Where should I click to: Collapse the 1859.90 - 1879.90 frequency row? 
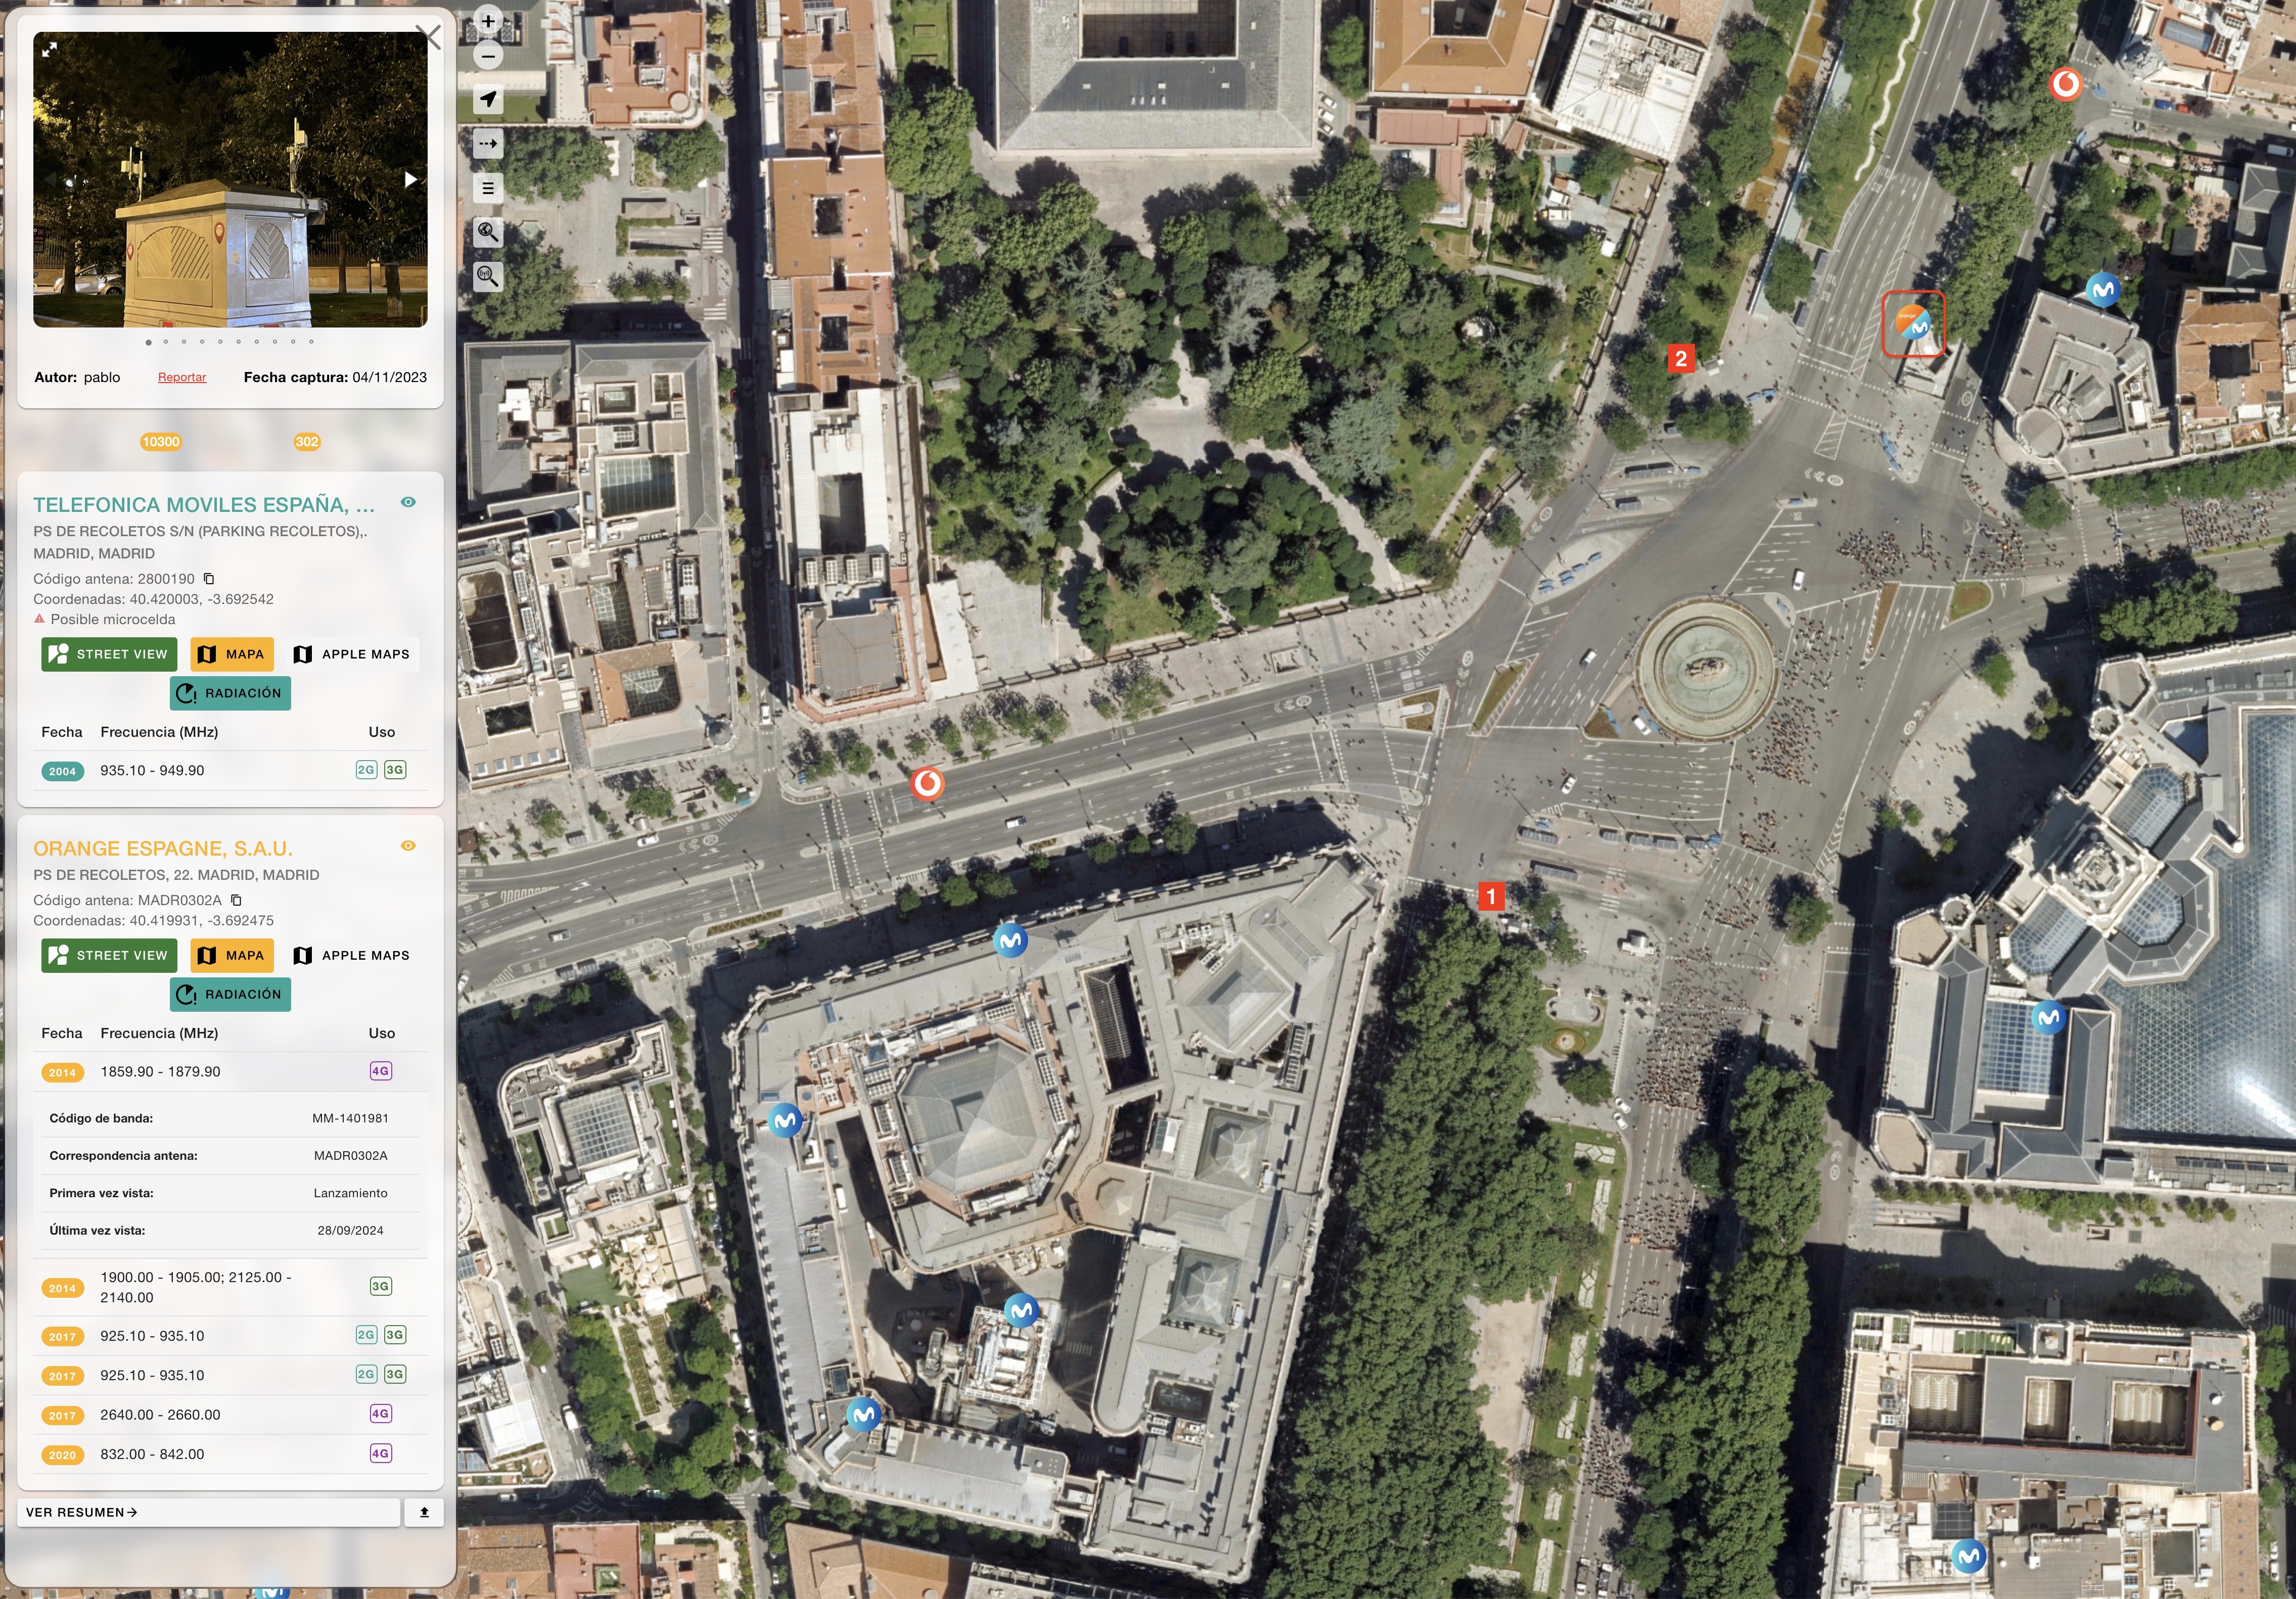pos(230,1072)
